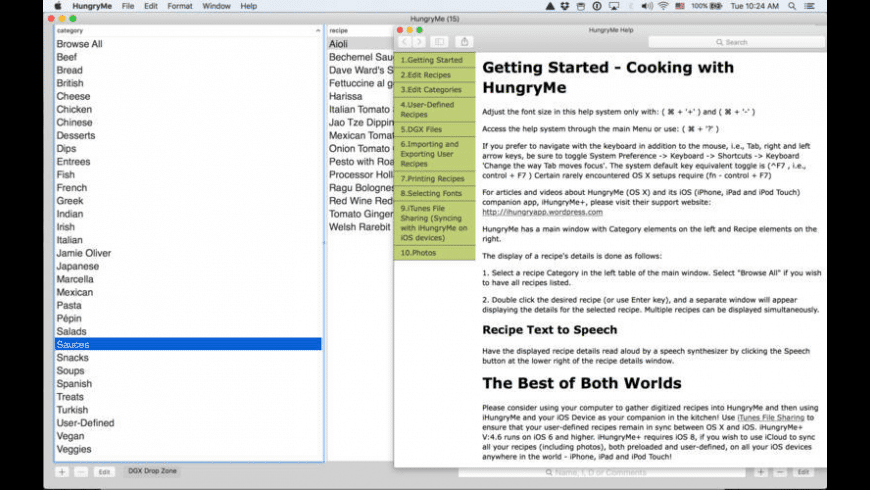
Task: Open 10.Photos help topic
Action: coord(434,253)
